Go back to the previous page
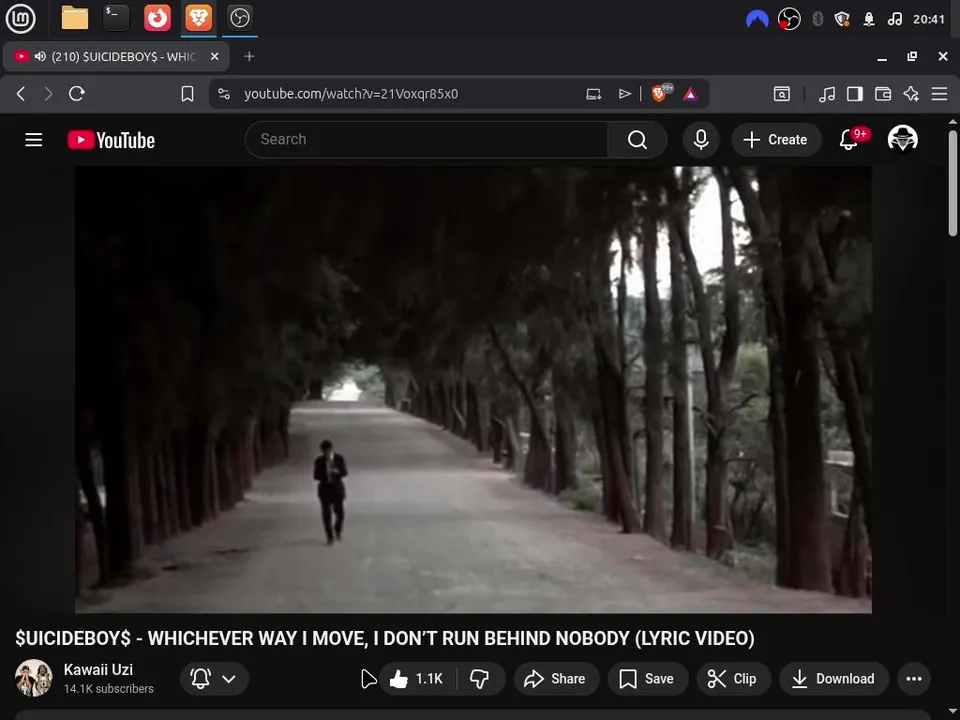 [21, 94]
